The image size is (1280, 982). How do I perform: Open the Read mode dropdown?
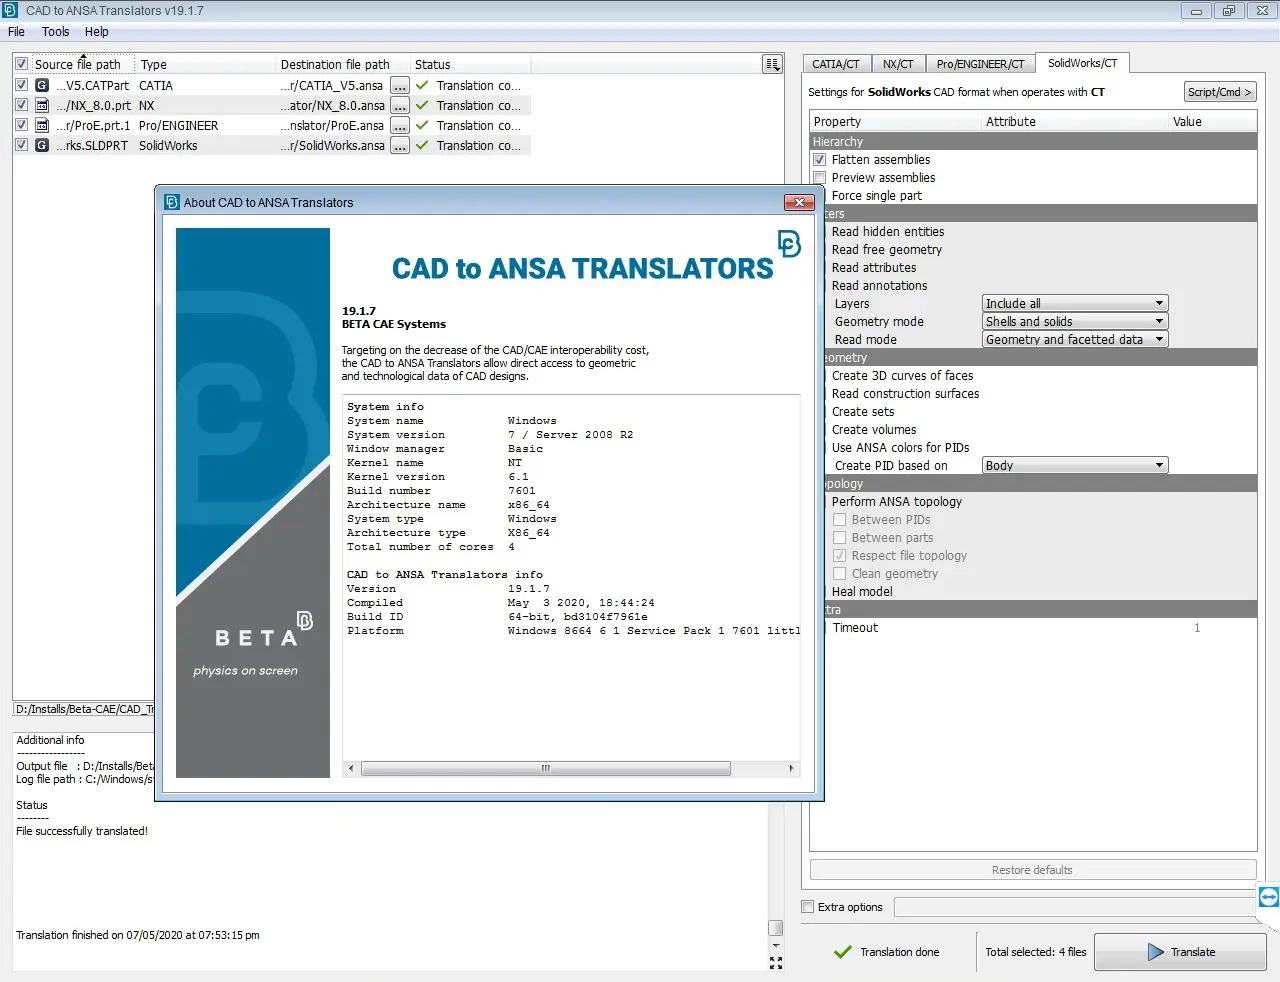tap(1075, 340)
